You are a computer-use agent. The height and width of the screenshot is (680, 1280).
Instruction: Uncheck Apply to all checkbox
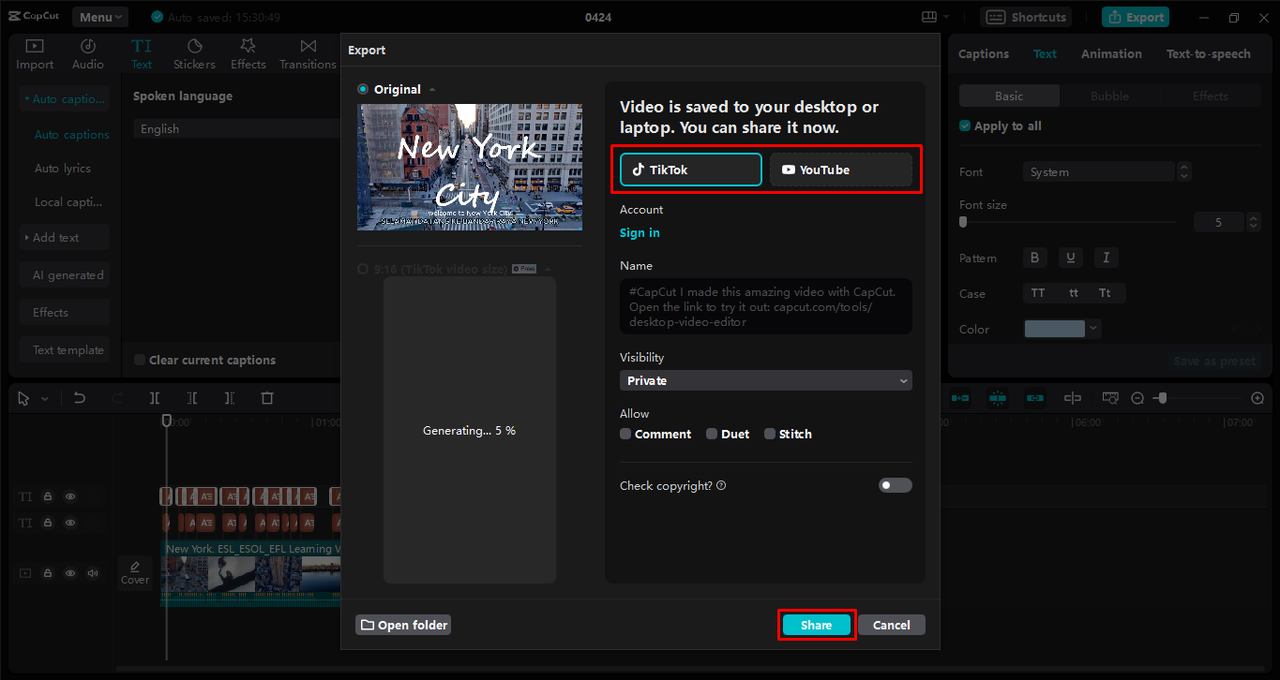pyautogui.click(x=965, y=126)
